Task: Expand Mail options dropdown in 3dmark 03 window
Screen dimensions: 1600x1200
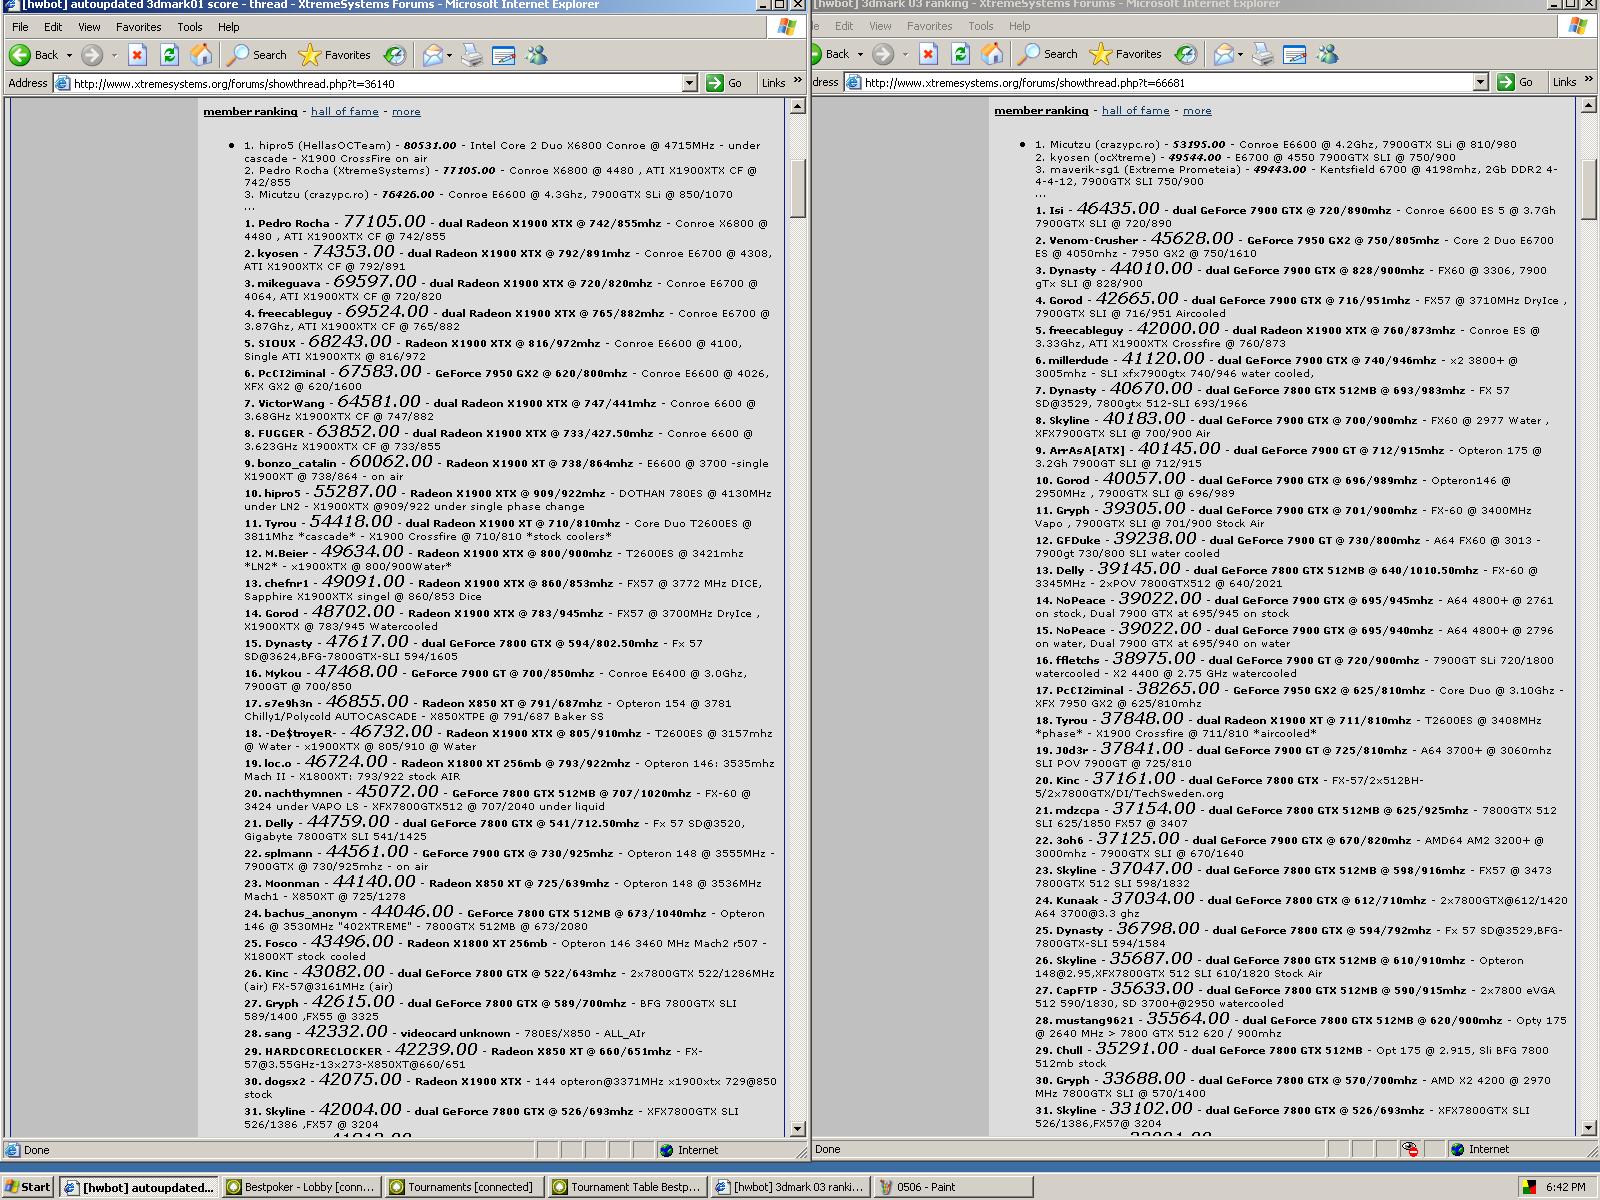Action: click(x=1240, y=54)
